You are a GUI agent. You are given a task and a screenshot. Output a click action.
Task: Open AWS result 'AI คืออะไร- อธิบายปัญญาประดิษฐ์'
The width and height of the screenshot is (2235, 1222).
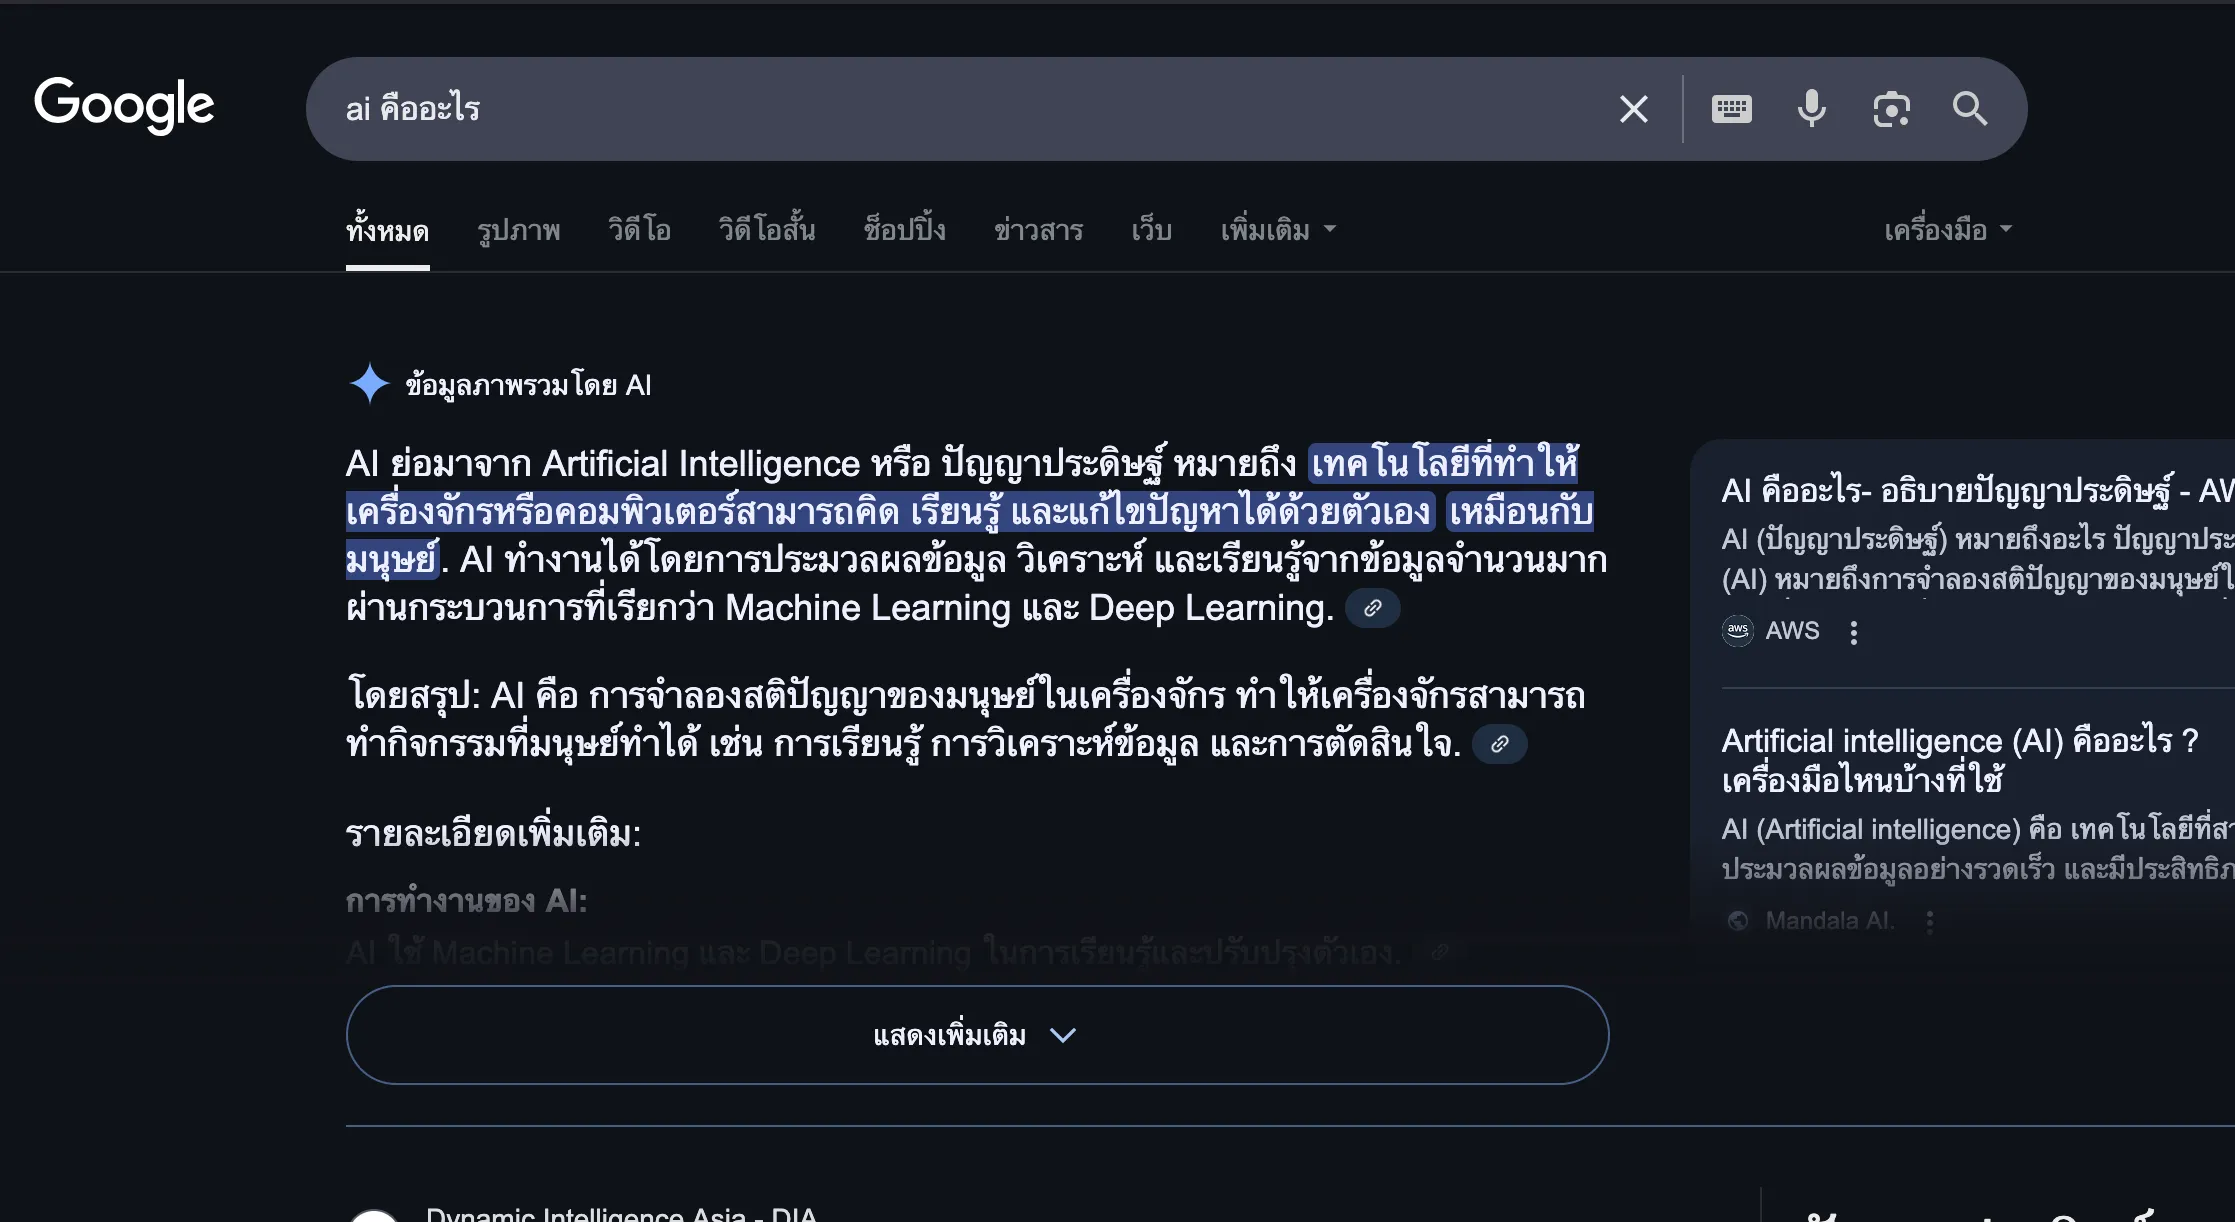click(1977, 491)
